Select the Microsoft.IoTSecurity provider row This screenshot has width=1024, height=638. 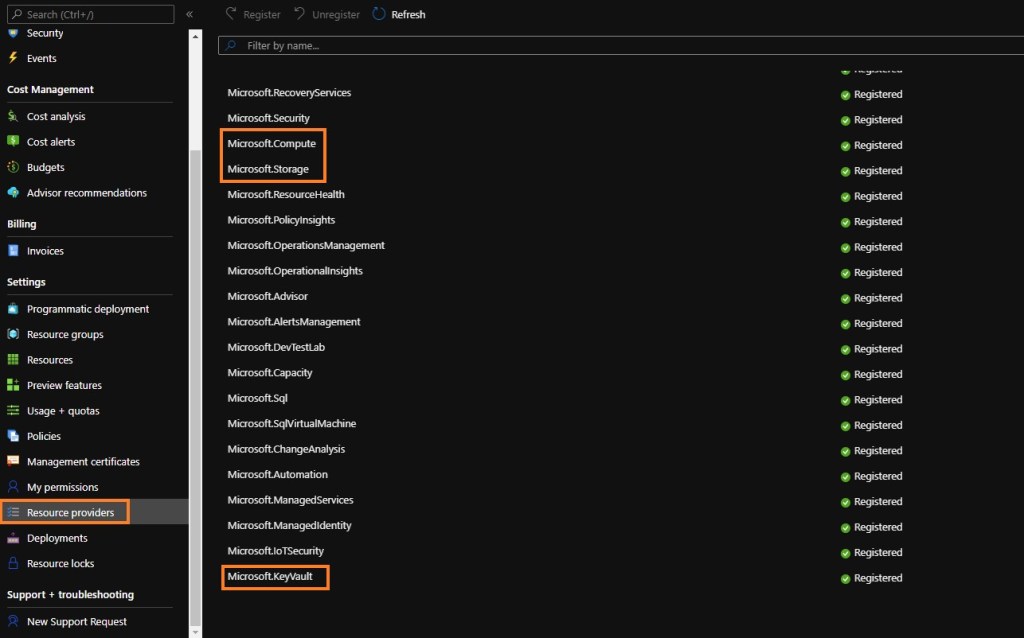[620, 551]
